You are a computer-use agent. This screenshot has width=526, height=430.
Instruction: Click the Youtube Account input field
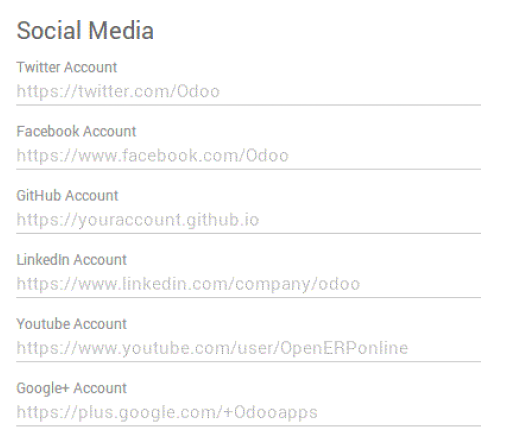[x=249, y=349]
